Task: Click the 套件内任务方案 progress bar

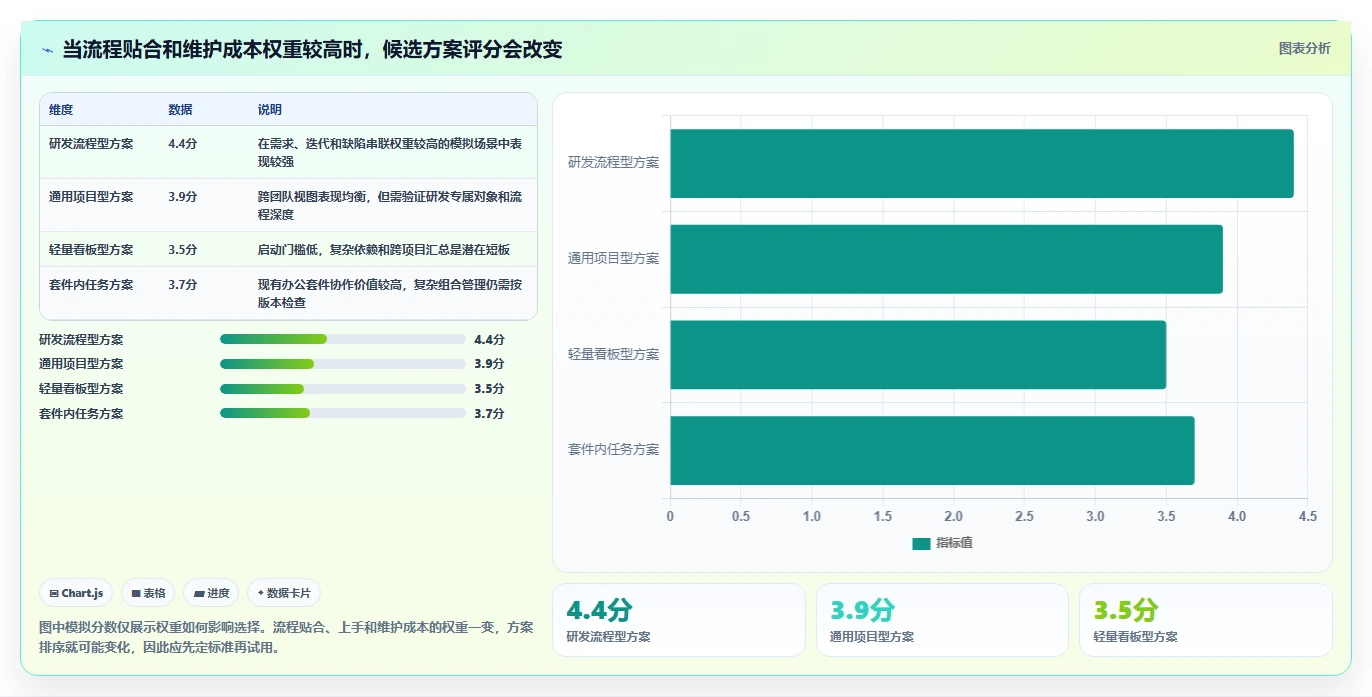Action: pyautogui.click(x=343, y=413)
